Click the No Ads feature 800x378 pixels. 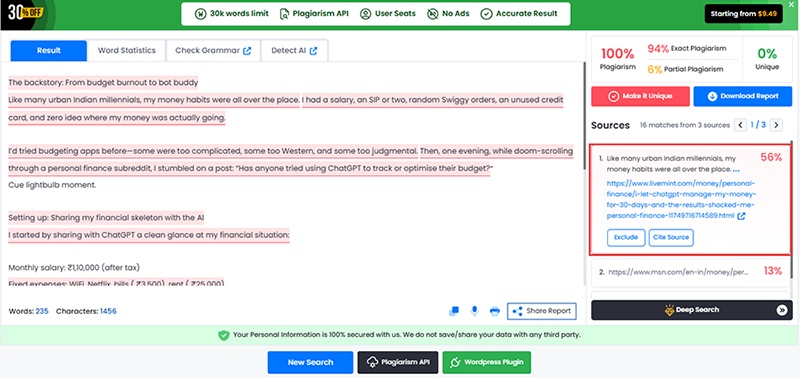[448, 14]
